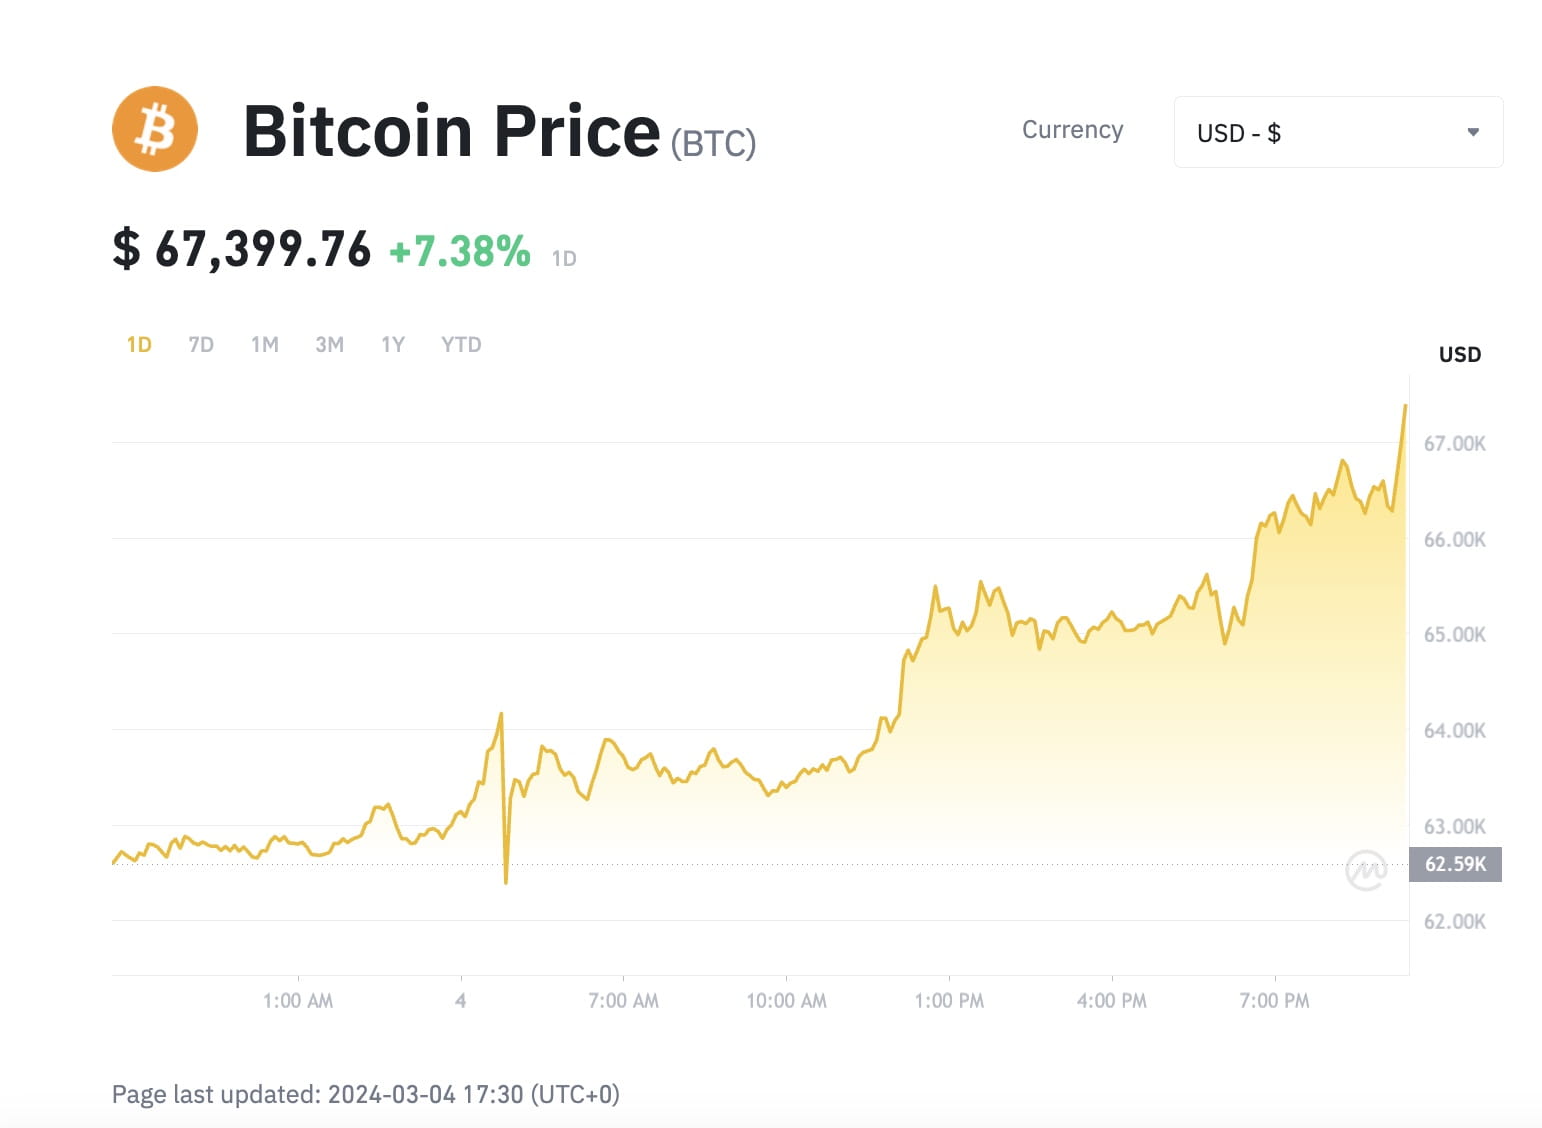
Task: Select the 1M time range
Action: (x=264, y=344)
